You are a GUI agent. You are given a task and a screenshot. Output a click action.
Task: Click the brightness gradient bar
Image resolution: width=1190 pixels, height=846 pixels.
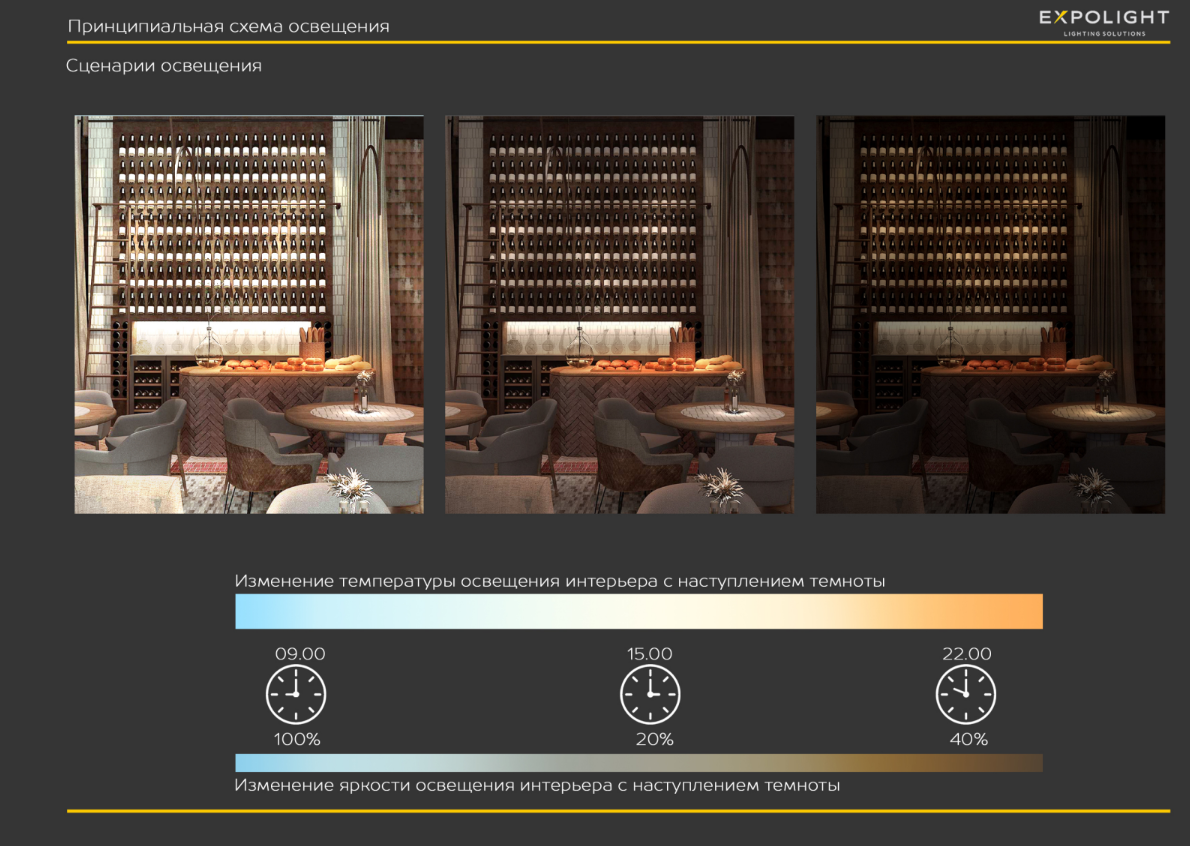point(638,763)
